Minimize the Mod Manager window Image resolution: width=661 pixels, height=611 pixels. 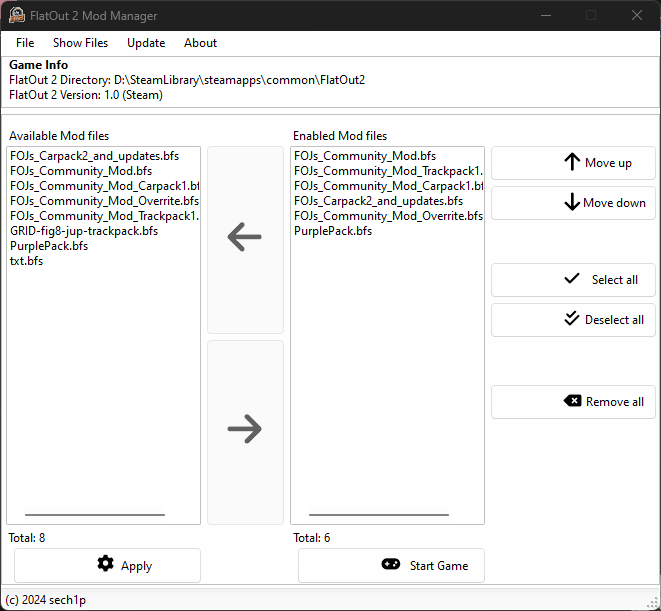pos(546,16)
